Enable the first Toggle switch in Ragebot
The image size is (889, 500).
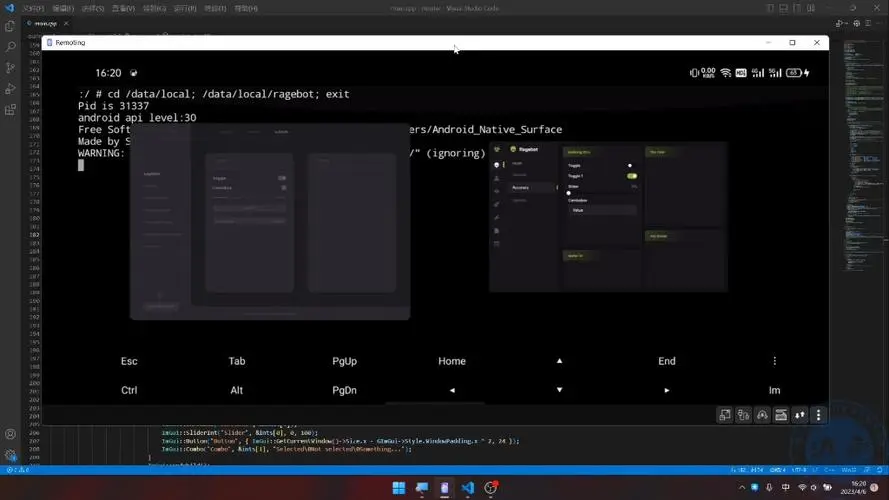pos(630,166)
